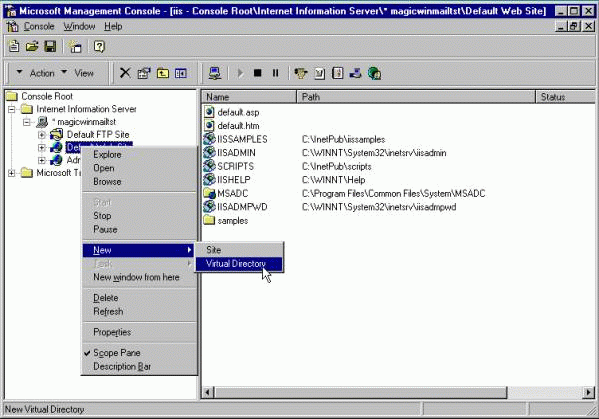The image size is (599, 419).
Task: Click the MSADC folder icon
Action: [209, 193]
